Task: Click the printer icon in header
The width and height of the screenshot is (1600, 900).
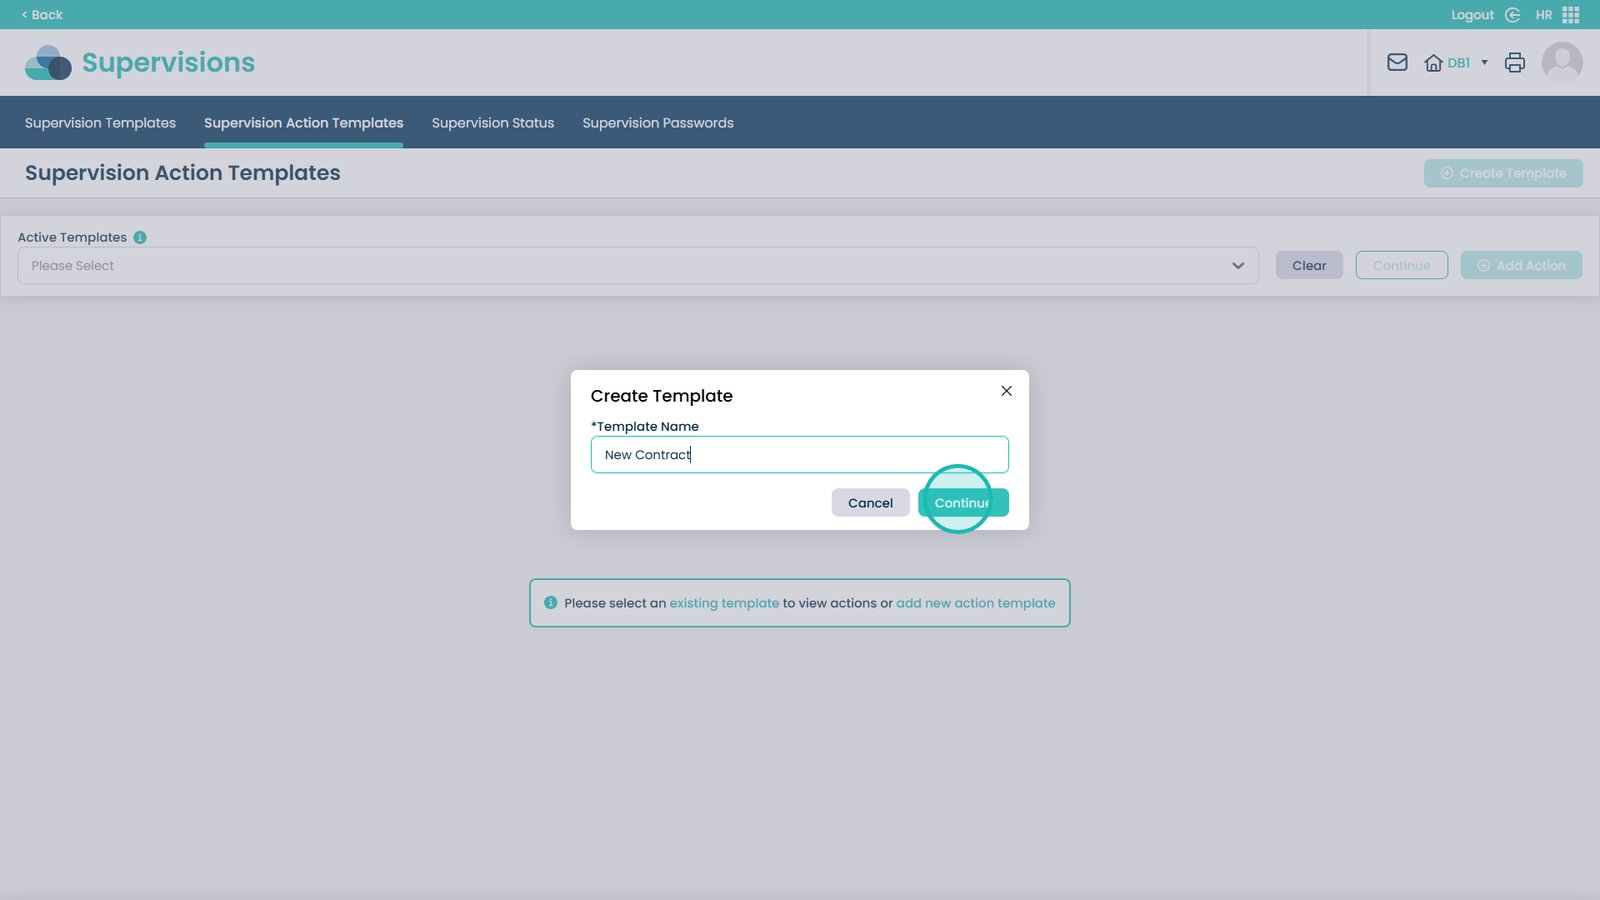Action: (x=1515, y=63)
